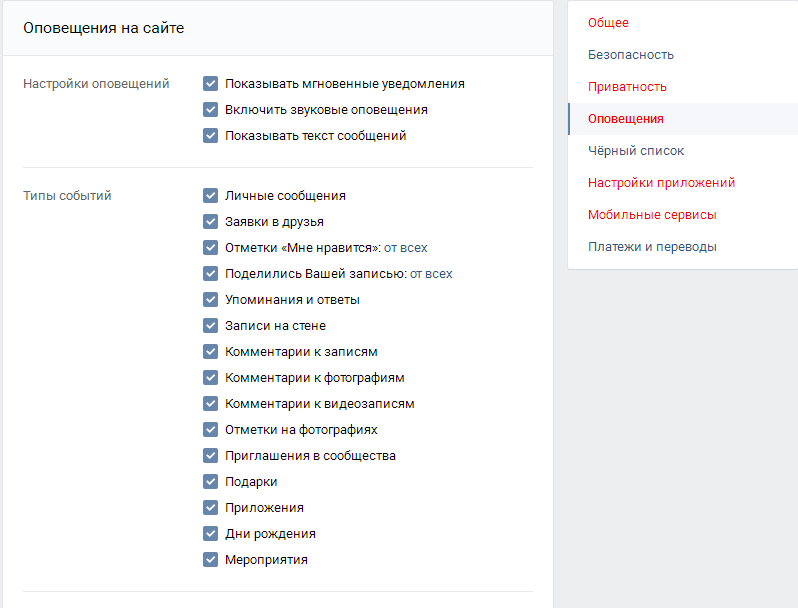
Task: Click the Оповещения на сайте heading
Action: (104, 28)
